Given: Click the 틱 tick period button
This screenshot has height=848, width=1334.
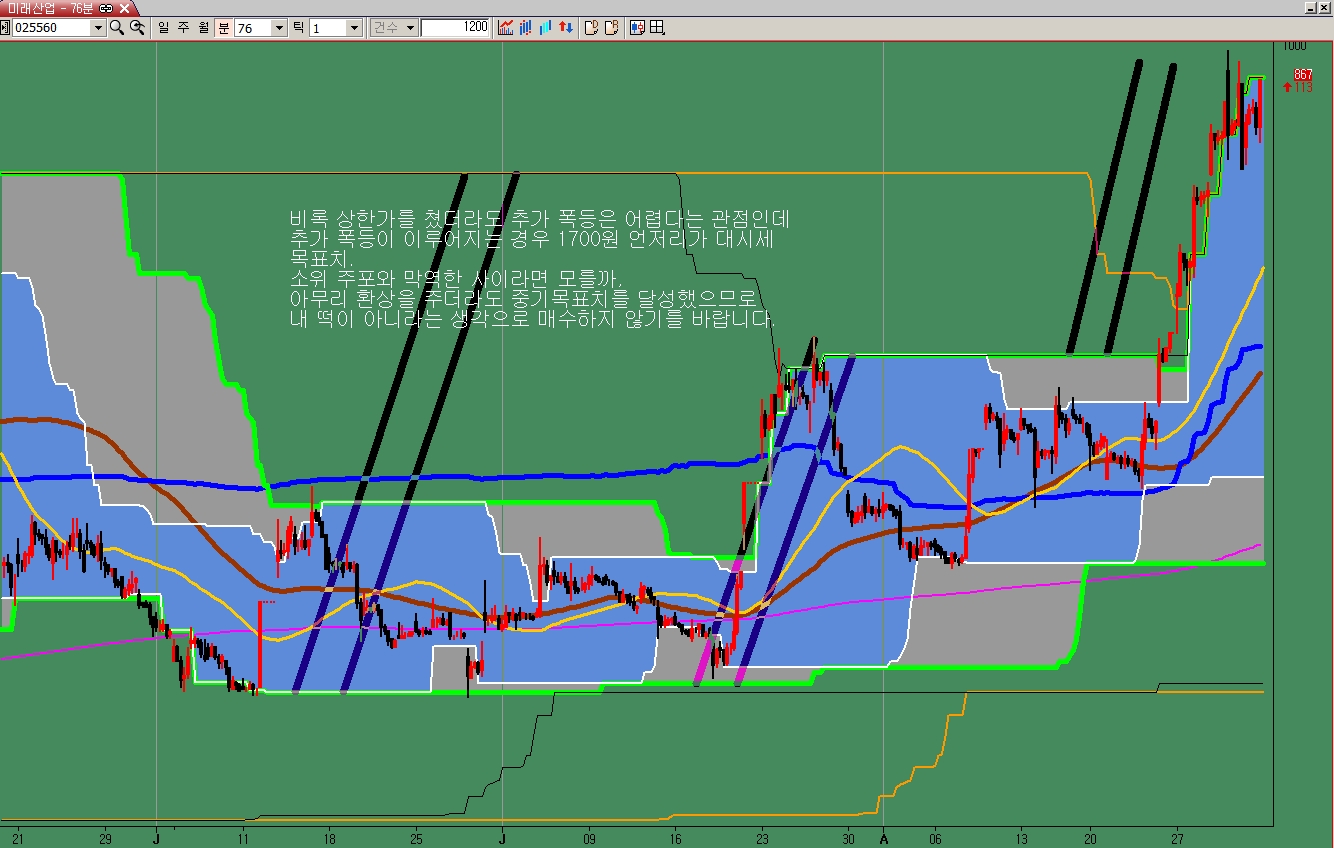Looking at the screenshot, I should [298, 28].
